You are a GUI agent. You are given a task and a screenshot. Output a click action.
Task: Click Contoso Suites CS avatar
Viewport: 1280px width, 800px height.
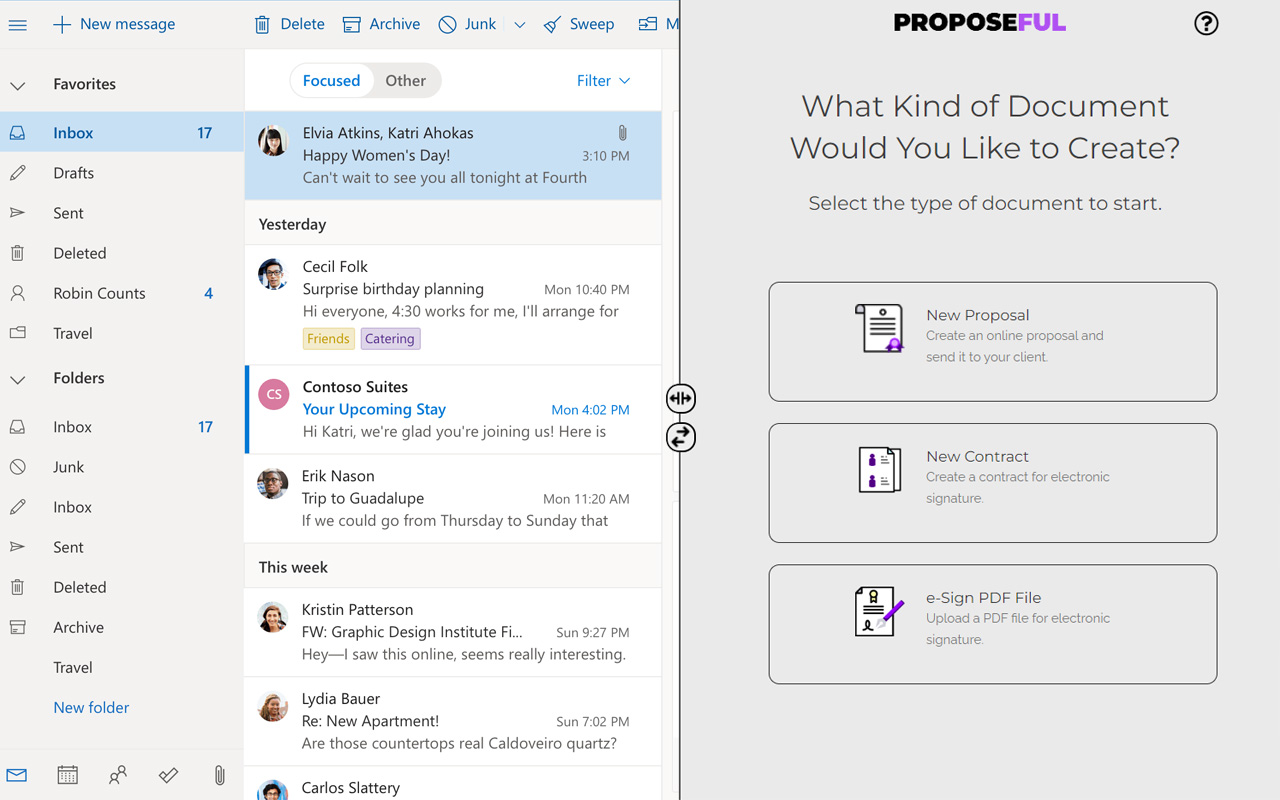pyautogui.click(x=274, y=394)
